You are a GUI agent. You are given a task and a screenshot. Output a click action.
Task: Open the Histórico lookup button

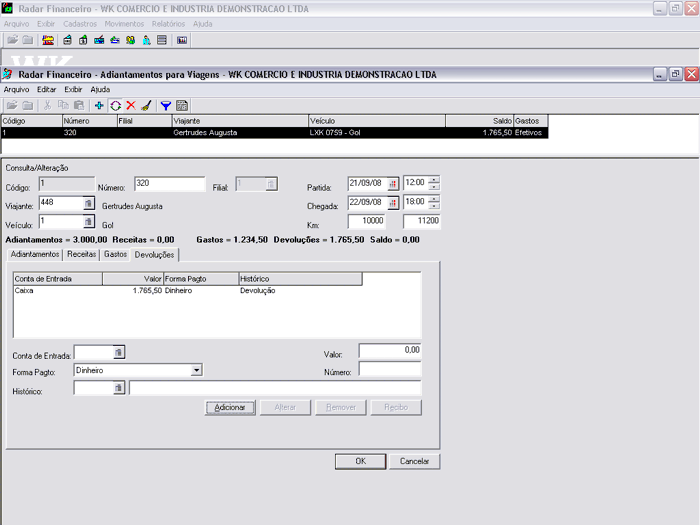pyautogui.click(x=118, y=388)
